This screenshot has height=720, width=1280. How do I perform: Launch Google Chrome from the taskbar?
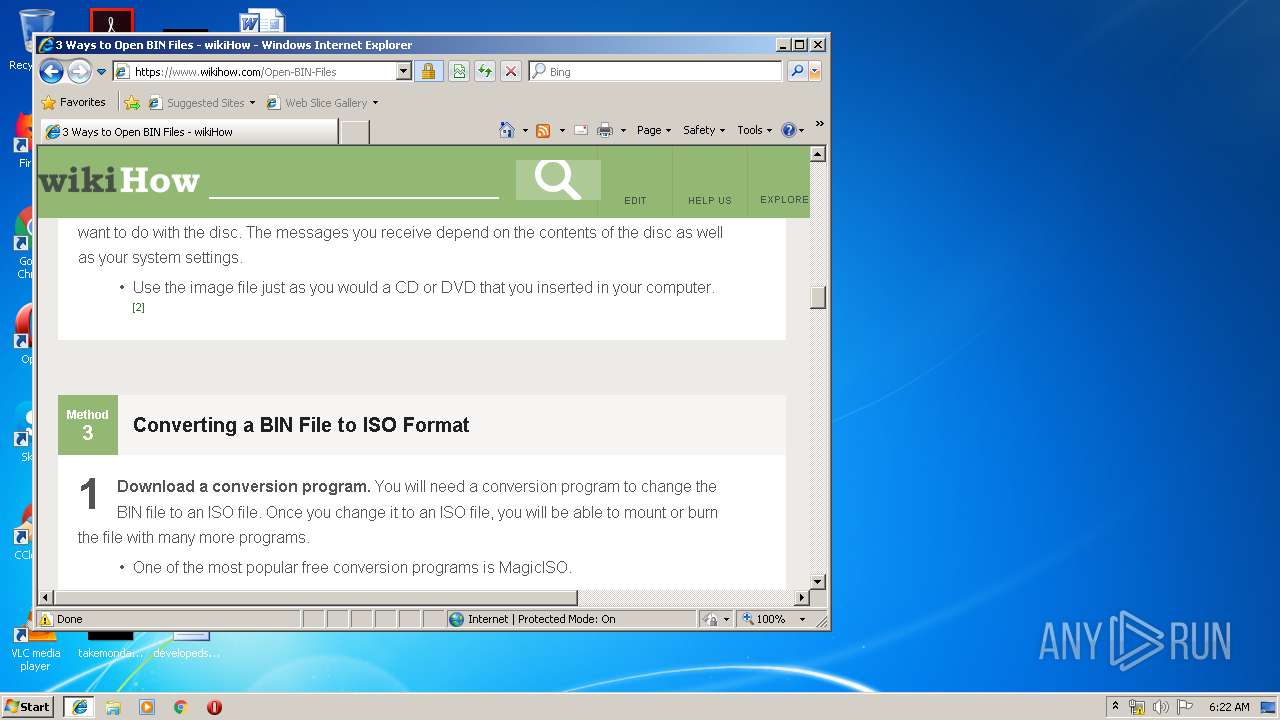pos(181,707)
